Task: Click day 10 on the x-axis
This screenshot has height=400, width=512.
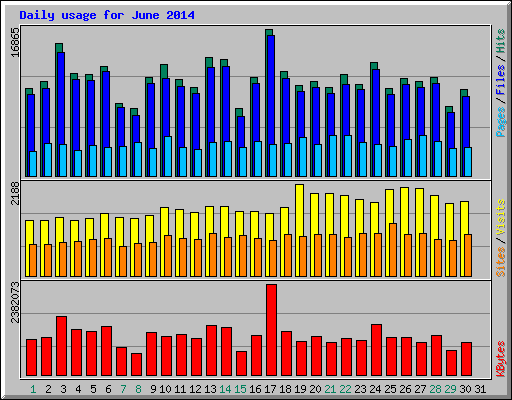Action: pyautogui.click(x=165, y=389)
